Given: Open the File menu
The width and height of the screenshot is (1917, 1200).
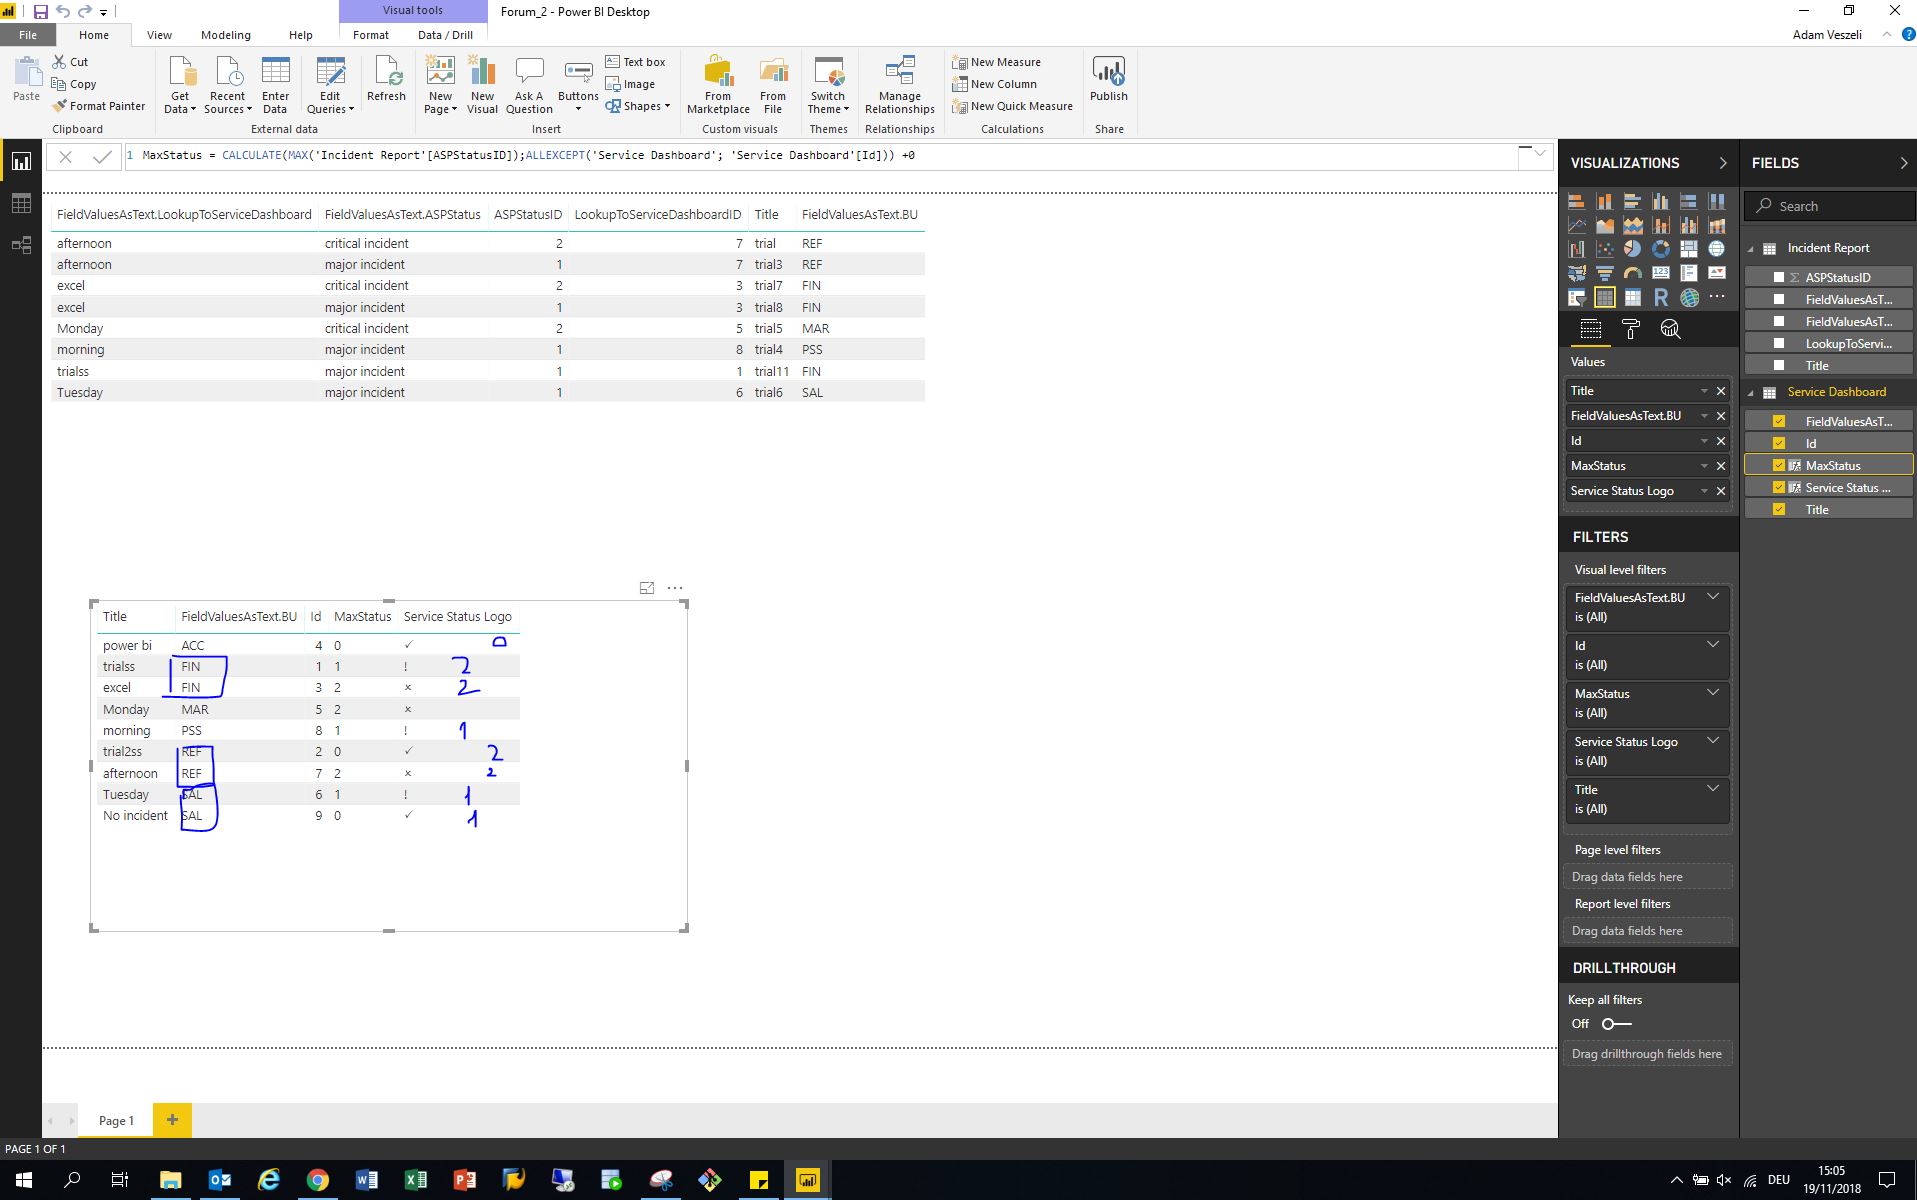Looking at the screenshot, I should click(28, 35).
